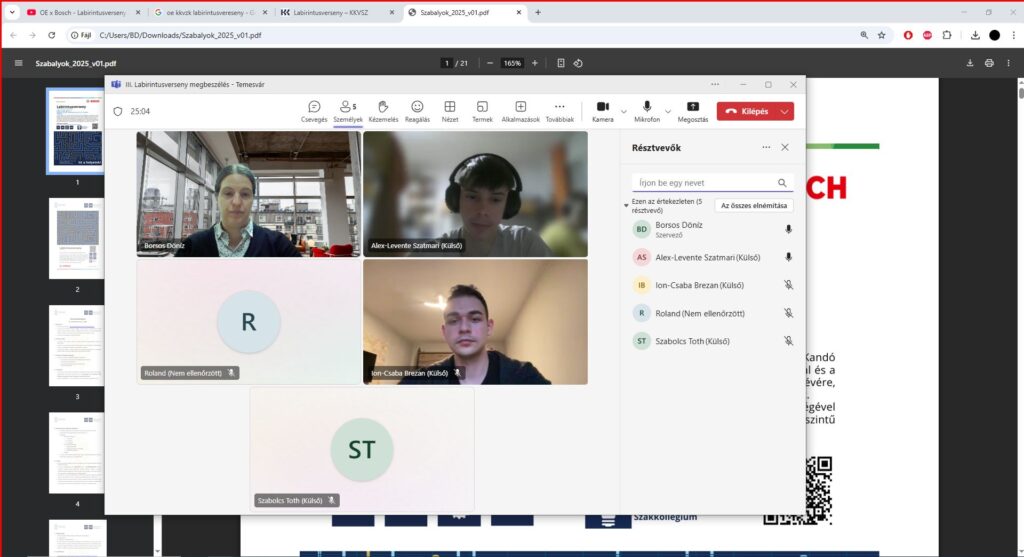Open the dropdown arrow beside Kilépés
Image resolution: width=1024 pixels, height=557 pixels.
[785, 111]
